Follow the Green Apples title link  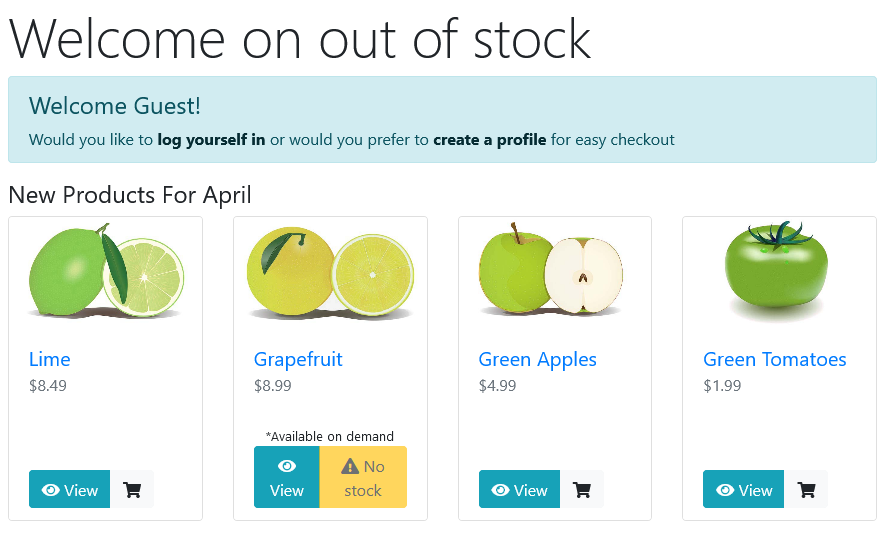pos(537,359)
